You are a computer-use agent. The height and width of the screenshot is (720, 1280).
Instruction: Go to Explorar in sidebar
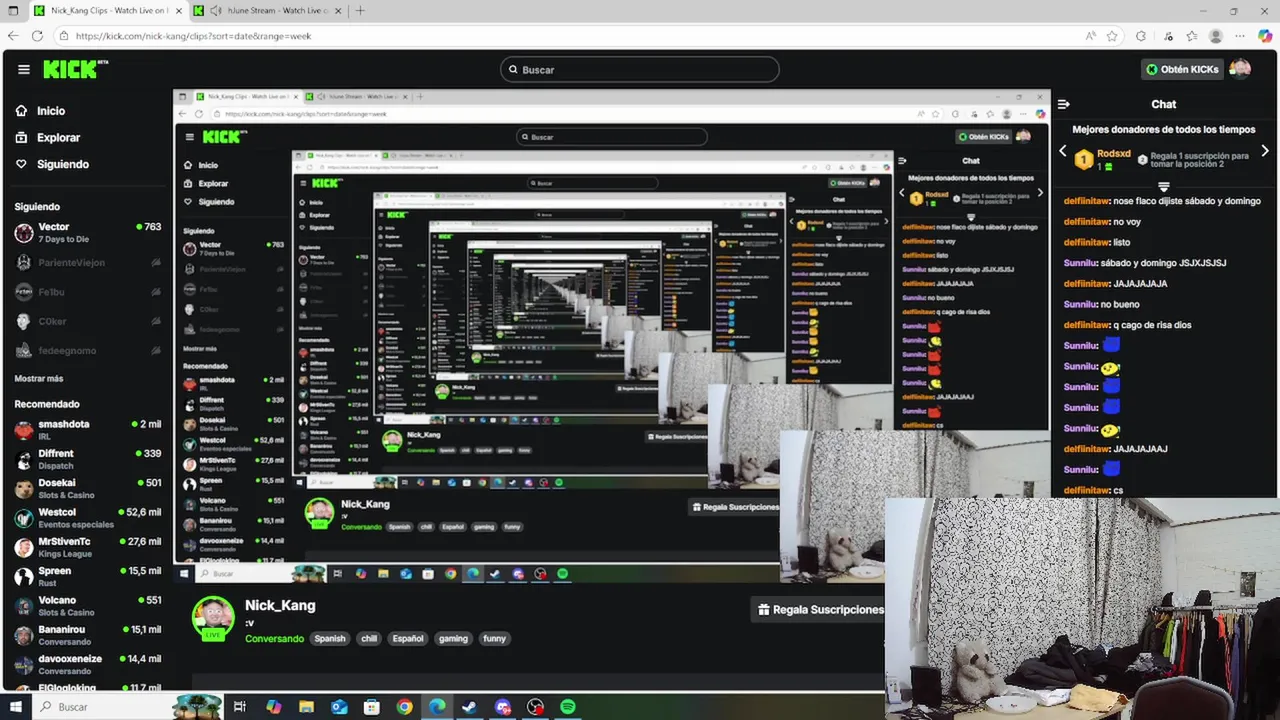pos(58,137)
